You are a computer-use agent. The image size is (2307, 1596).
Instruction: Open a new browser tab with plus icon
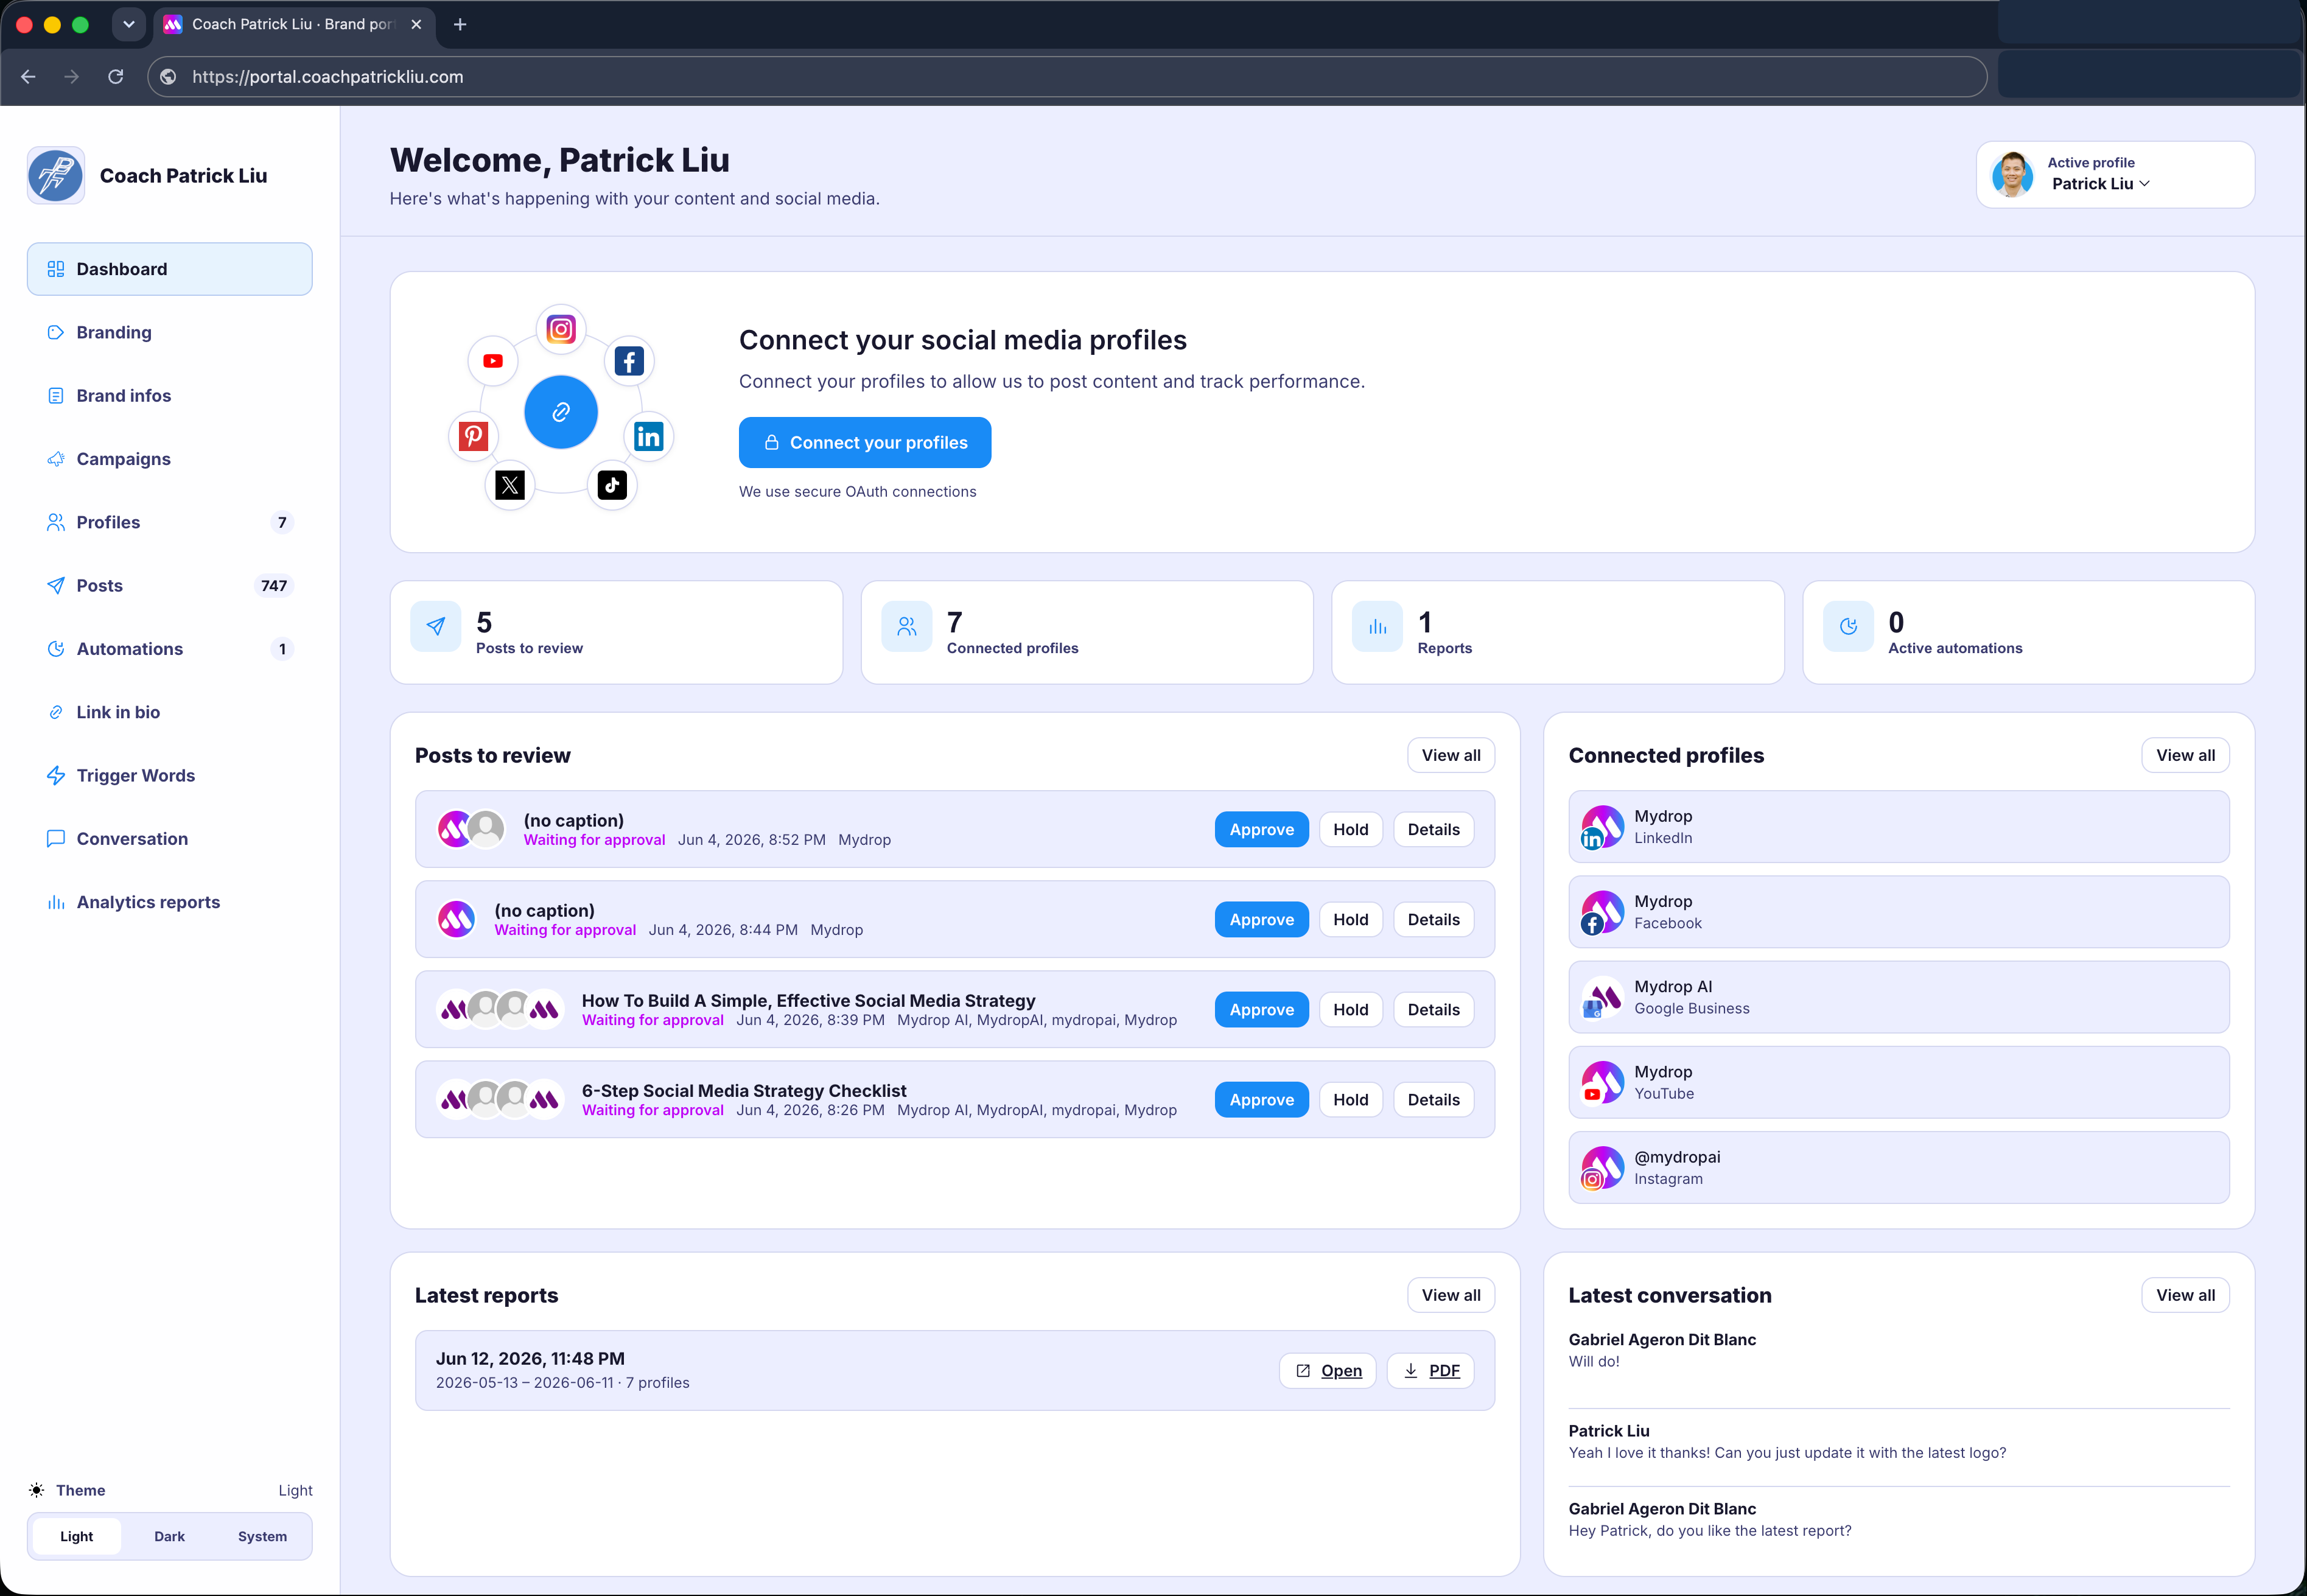point(460,24)
